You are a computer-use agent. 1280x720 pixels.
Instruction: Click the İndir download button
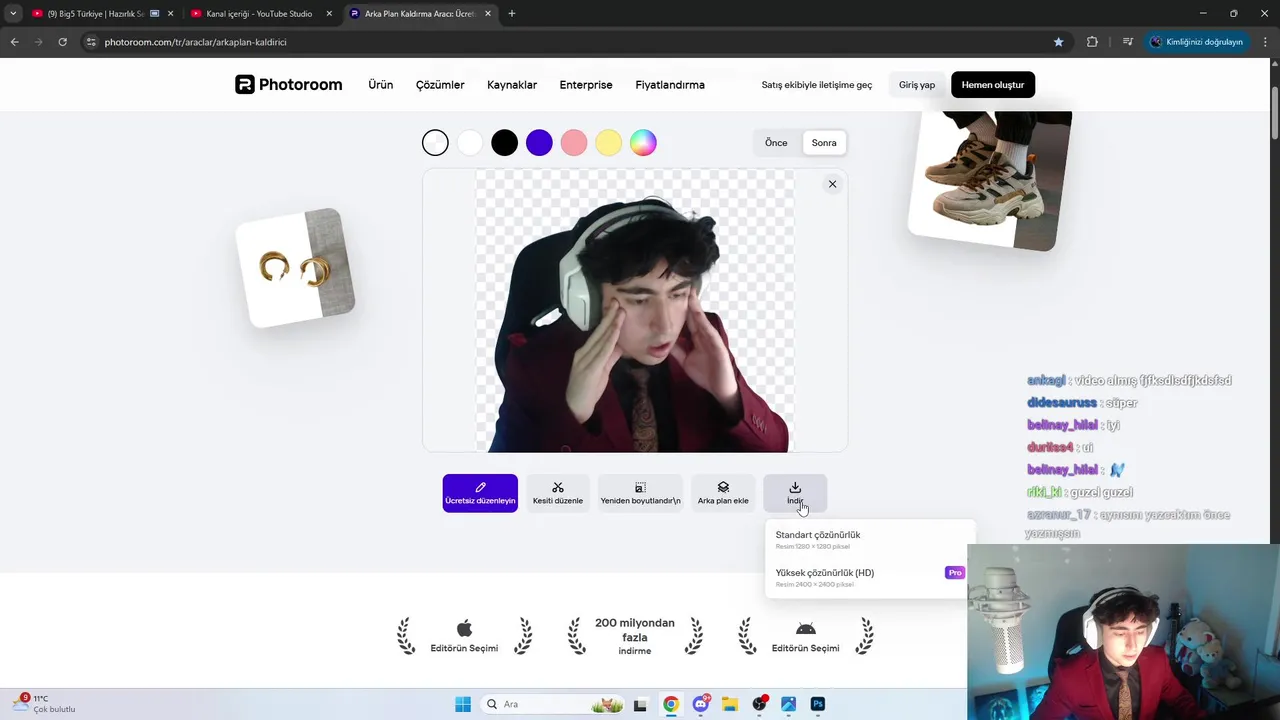pos(795,493)
